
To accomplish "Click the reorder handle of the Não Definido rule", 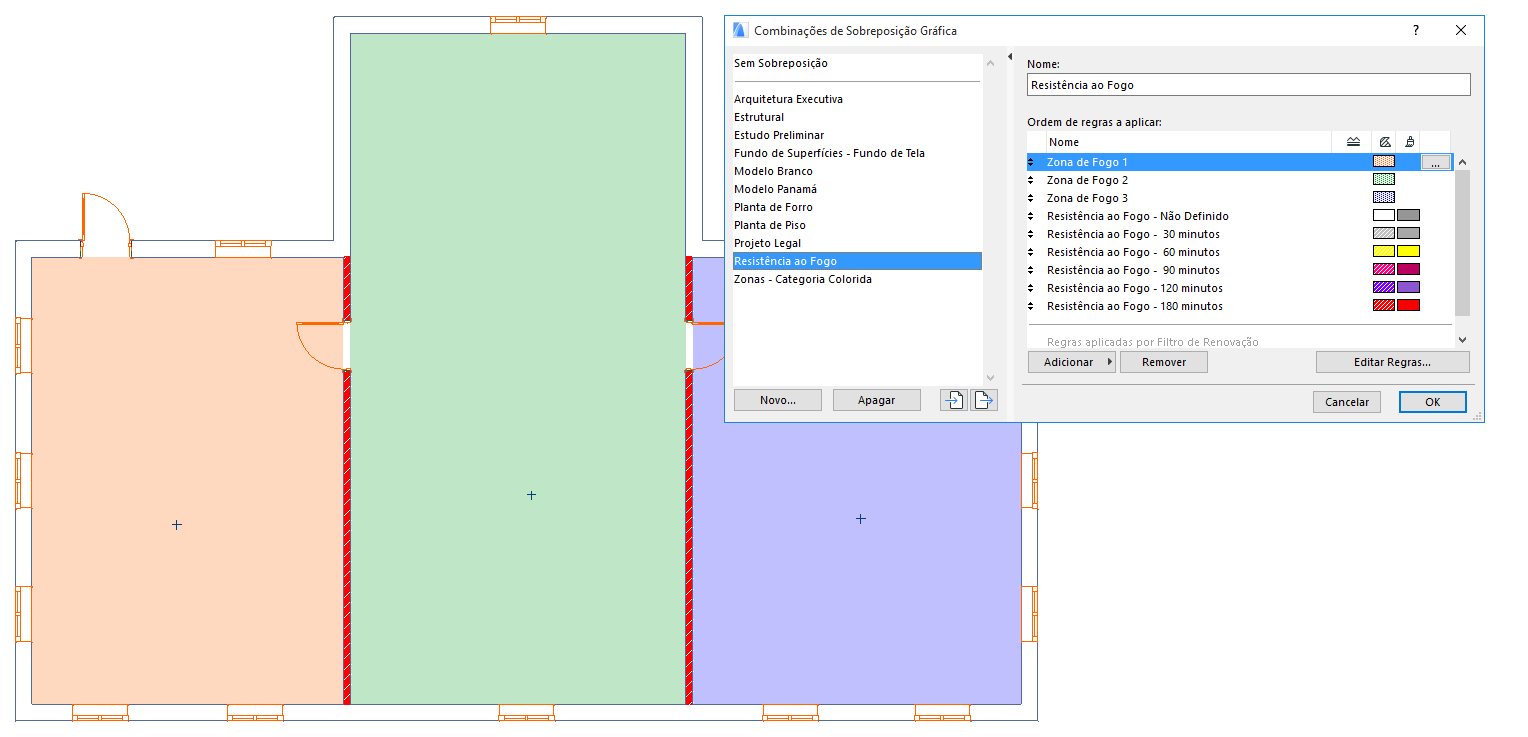I will [x=1031, y=216].
